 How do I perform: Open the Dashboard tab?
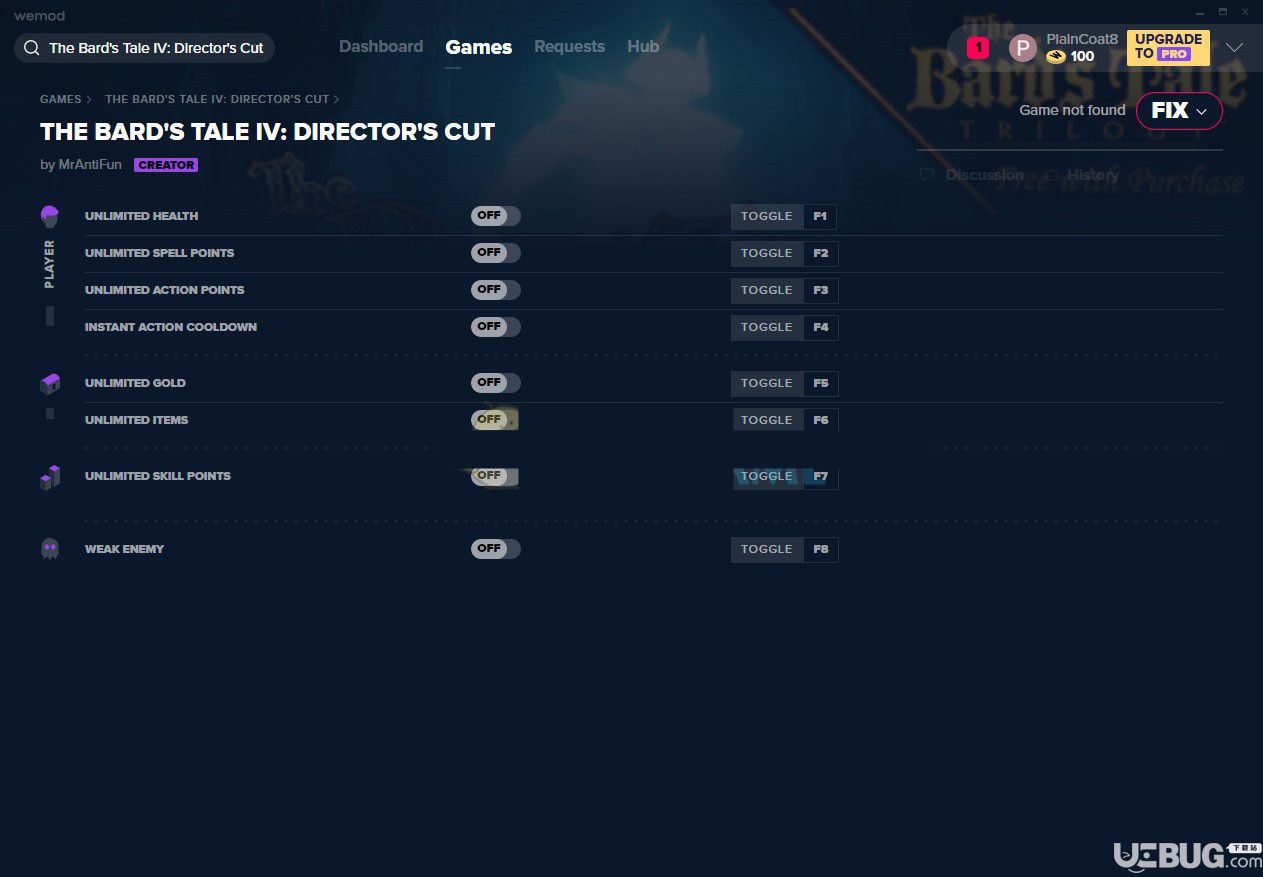click(381, 47)
